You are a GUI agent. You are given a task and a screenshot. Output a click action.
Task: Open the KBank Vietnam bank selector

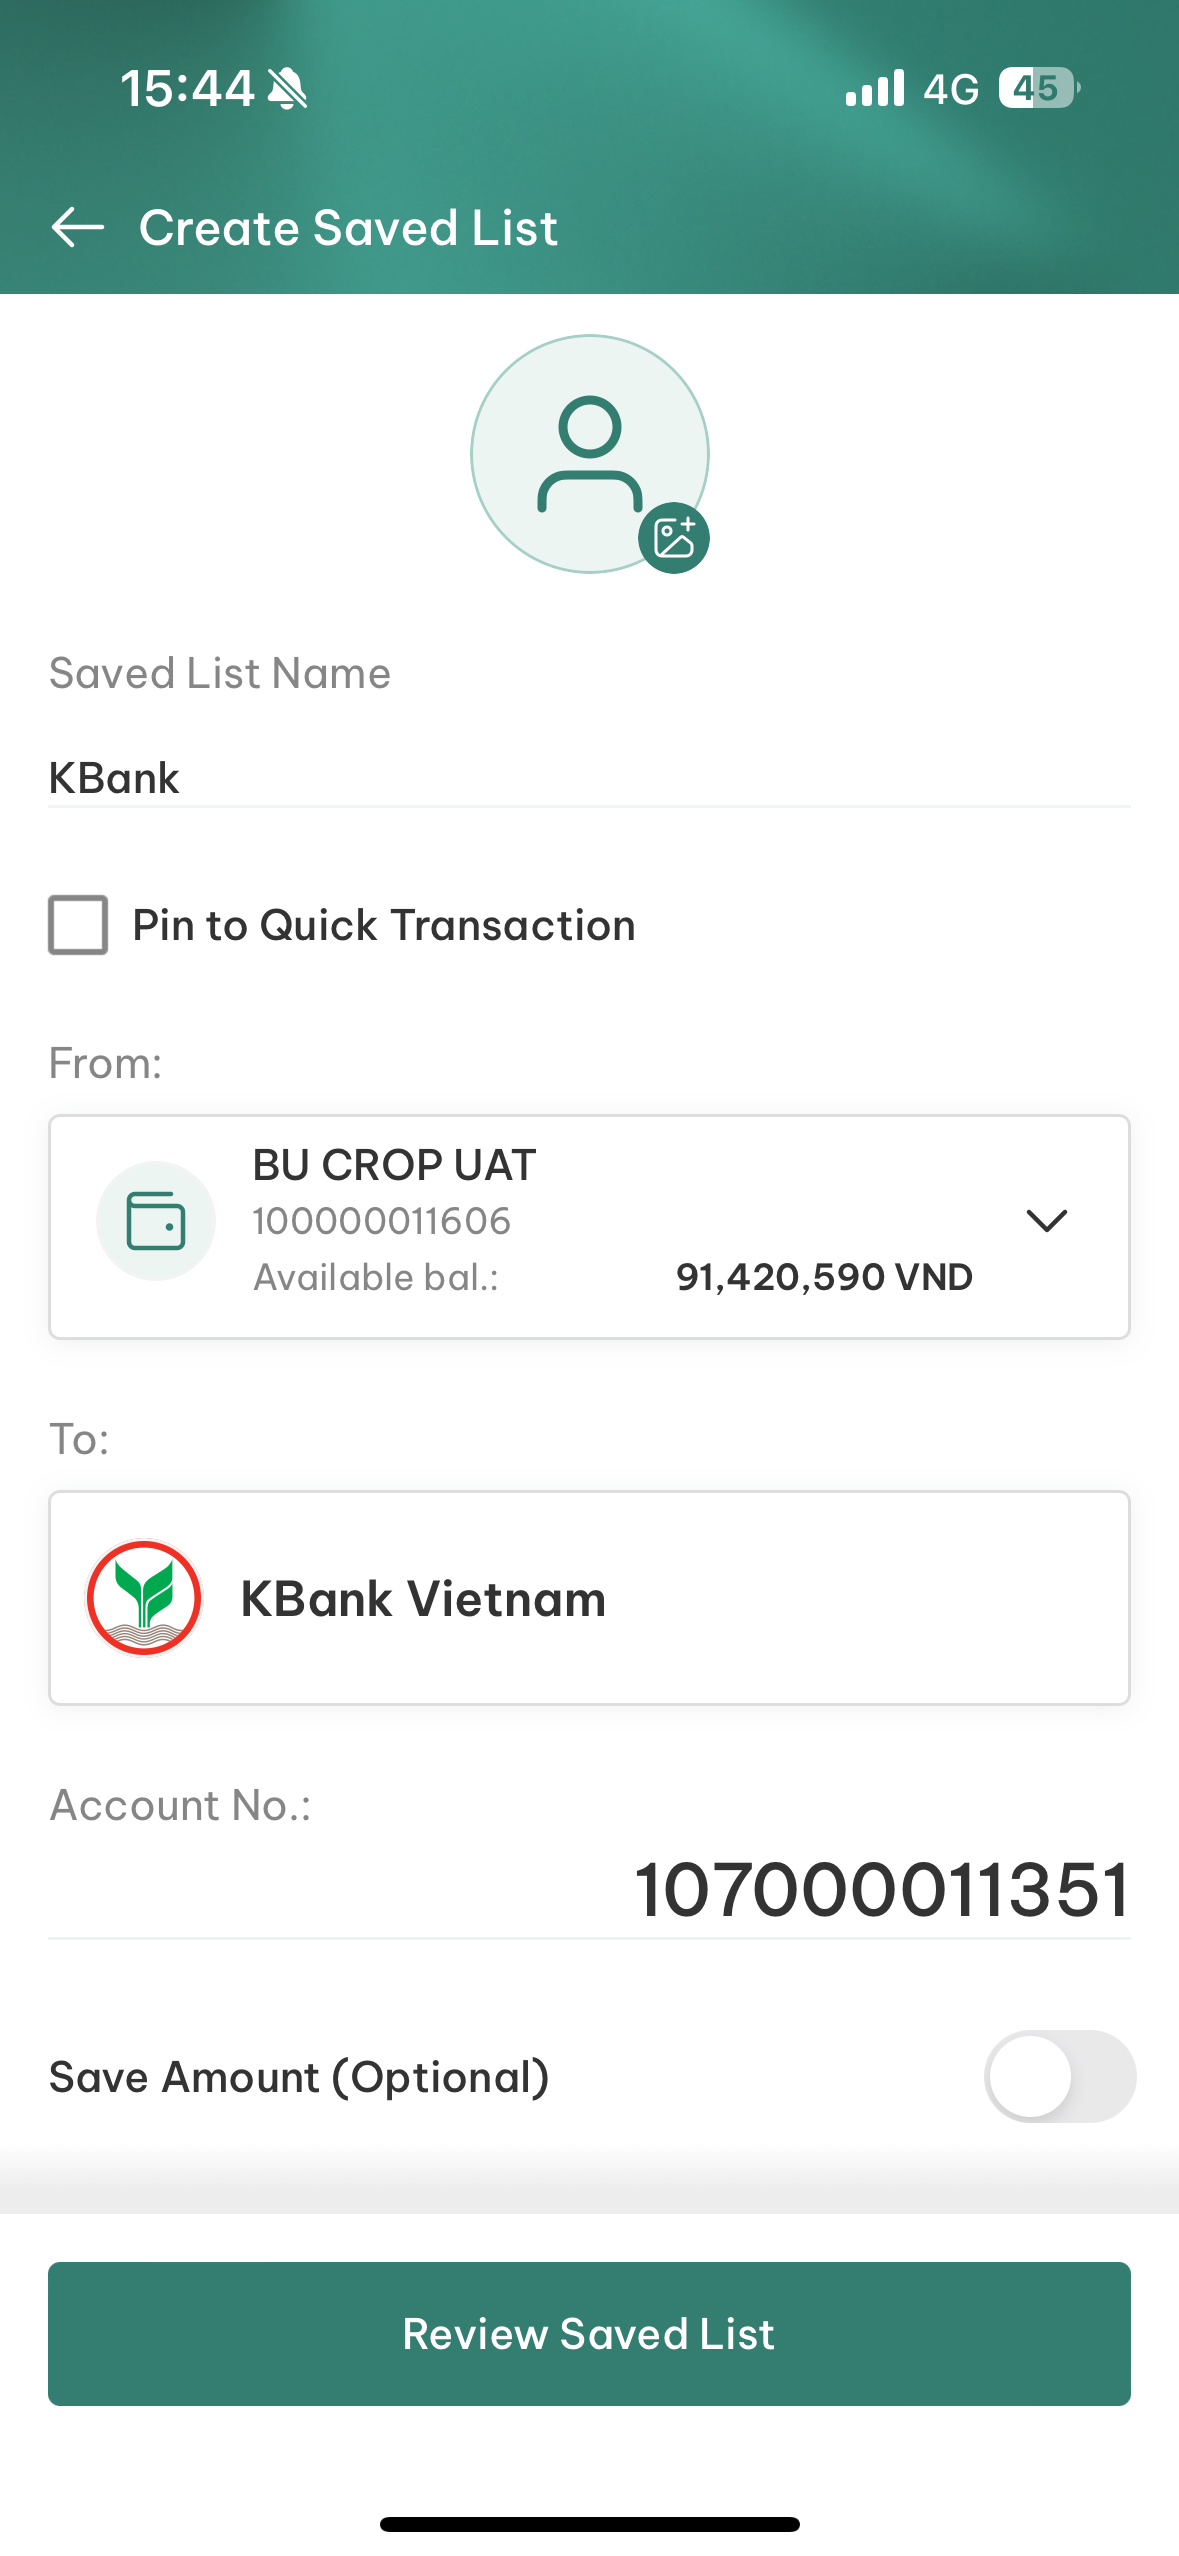click(x=589, y=1598)
